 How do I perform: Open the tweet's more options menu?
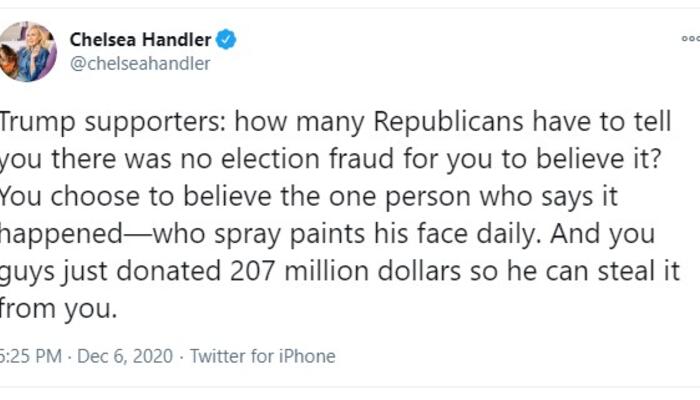pos(690,39)
